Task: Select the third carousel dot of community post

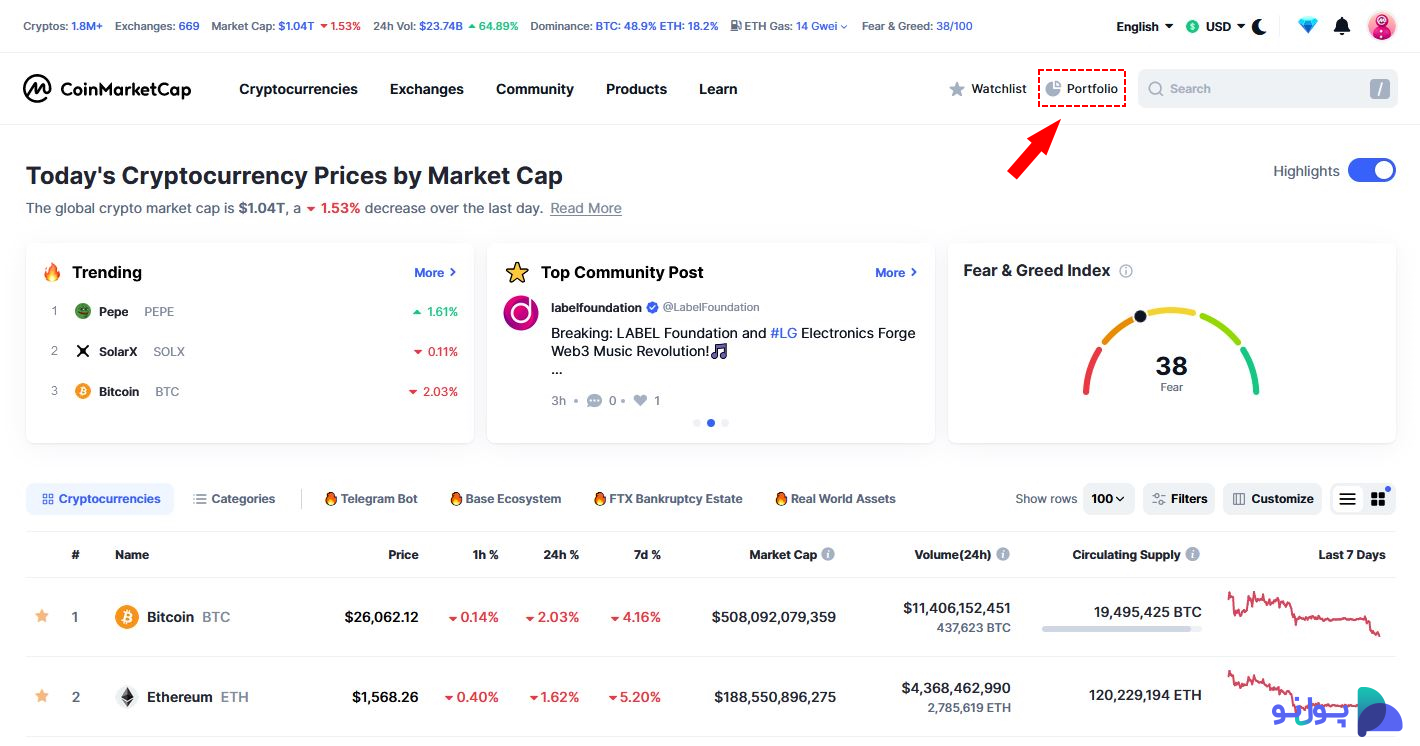Action: pyautogui.click(x=725, y=423)
